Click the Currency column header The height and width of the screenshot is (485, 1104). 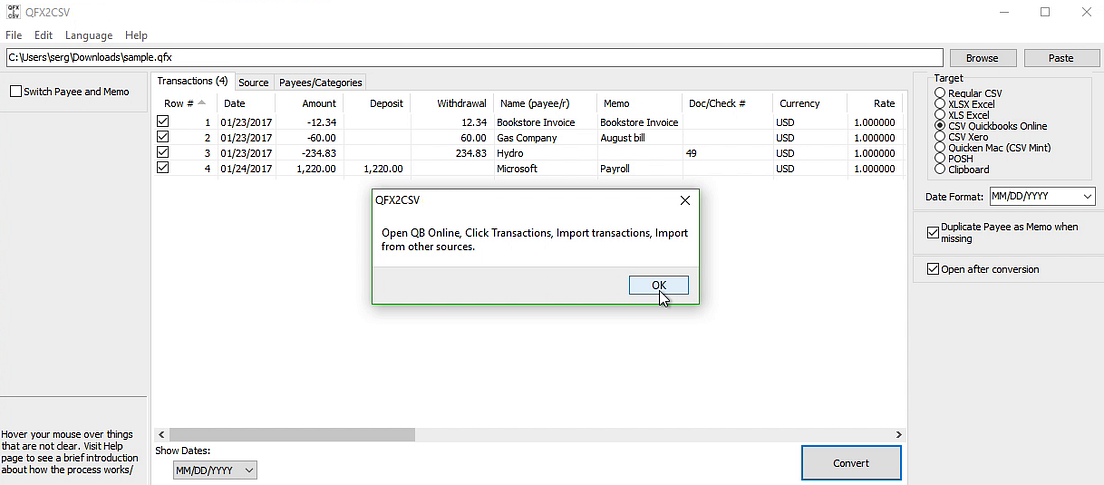tap(810, 103)
